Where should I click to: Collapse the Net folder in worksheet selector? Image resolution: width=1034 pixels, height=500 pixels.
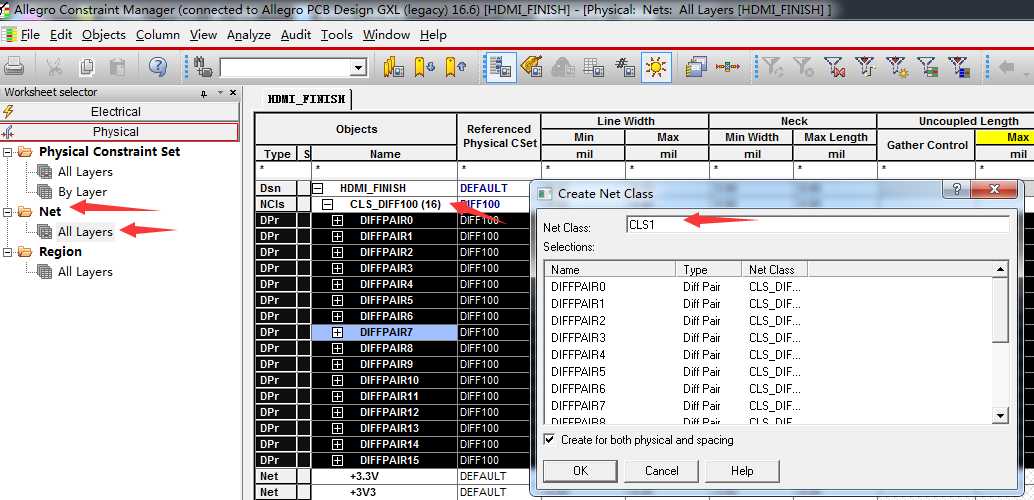tap(8, 212)
